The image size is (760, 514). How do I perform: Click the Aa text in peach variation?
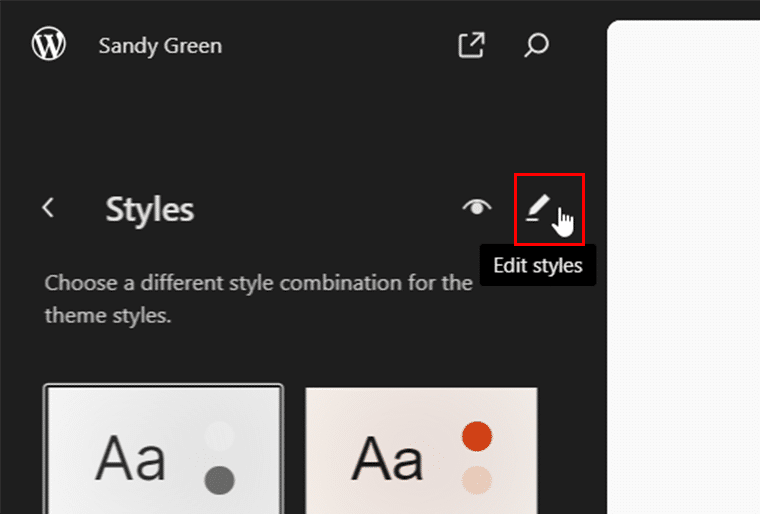click(x=386, y=459)
